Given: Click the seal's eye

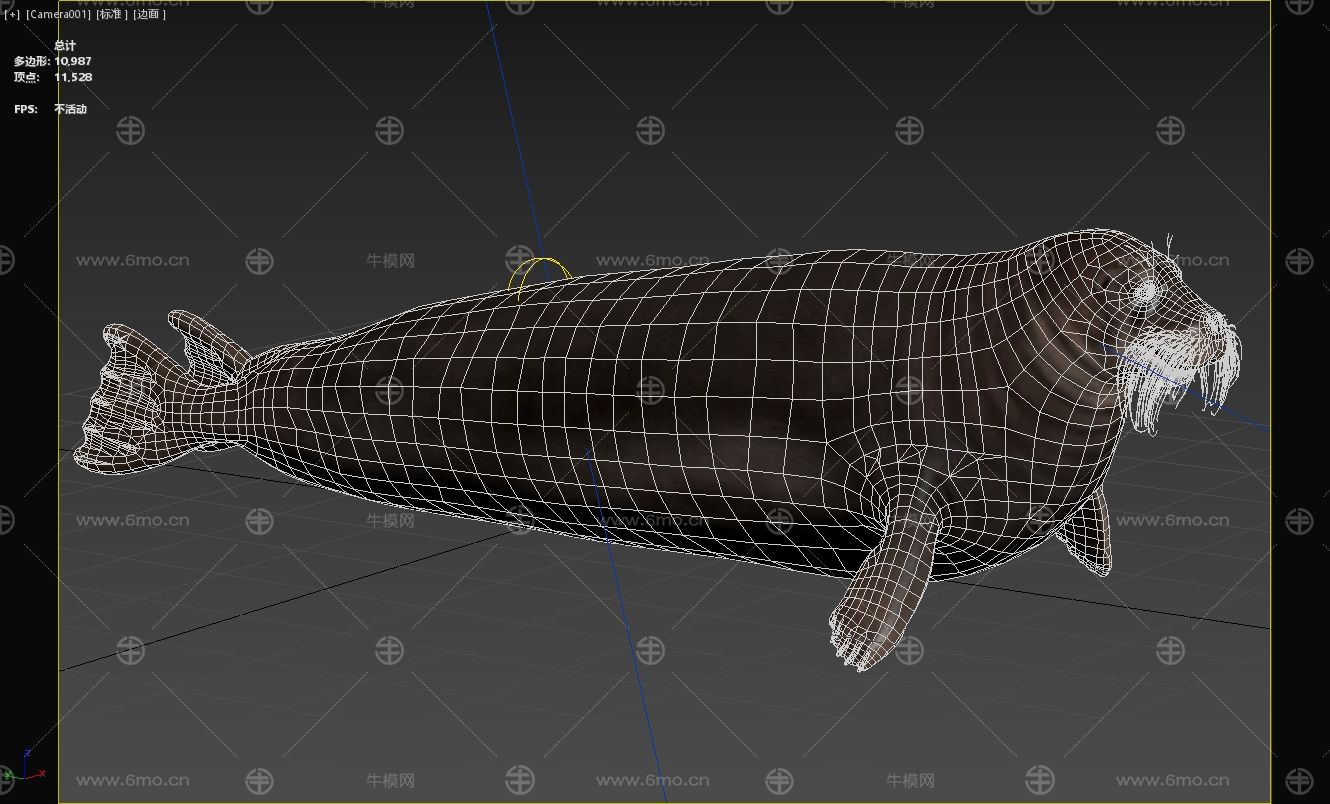Looking at the screenshot, I should pos(1145,291).
